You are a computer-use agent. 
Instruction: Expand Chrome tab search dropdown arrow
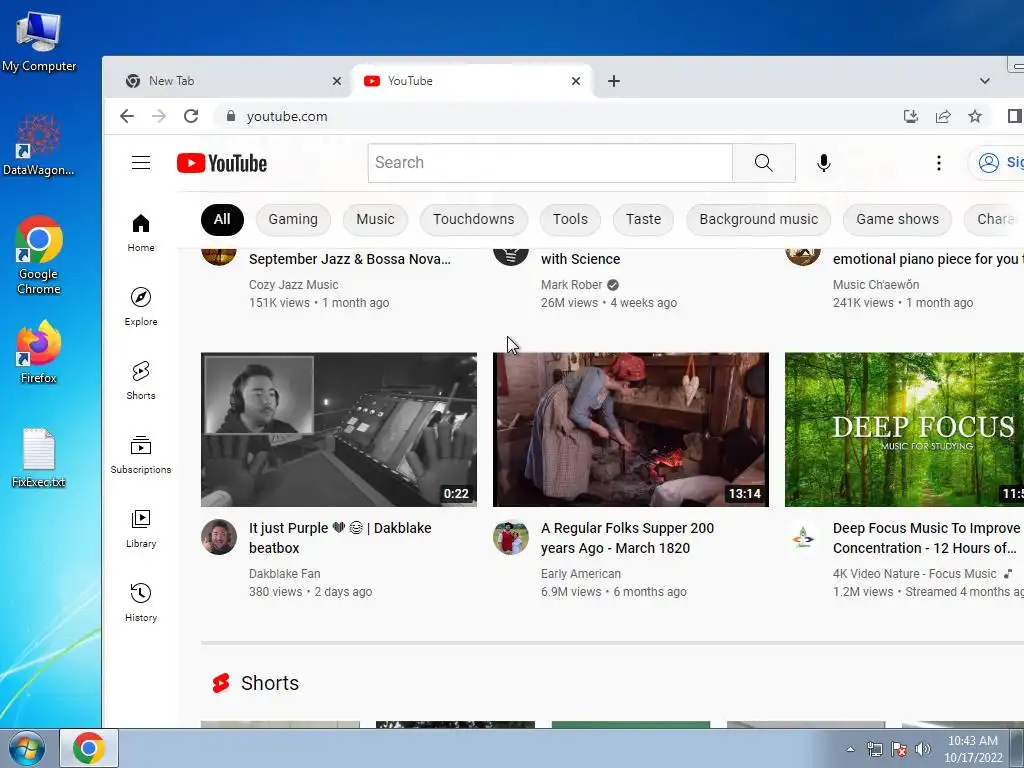point(985,81)
